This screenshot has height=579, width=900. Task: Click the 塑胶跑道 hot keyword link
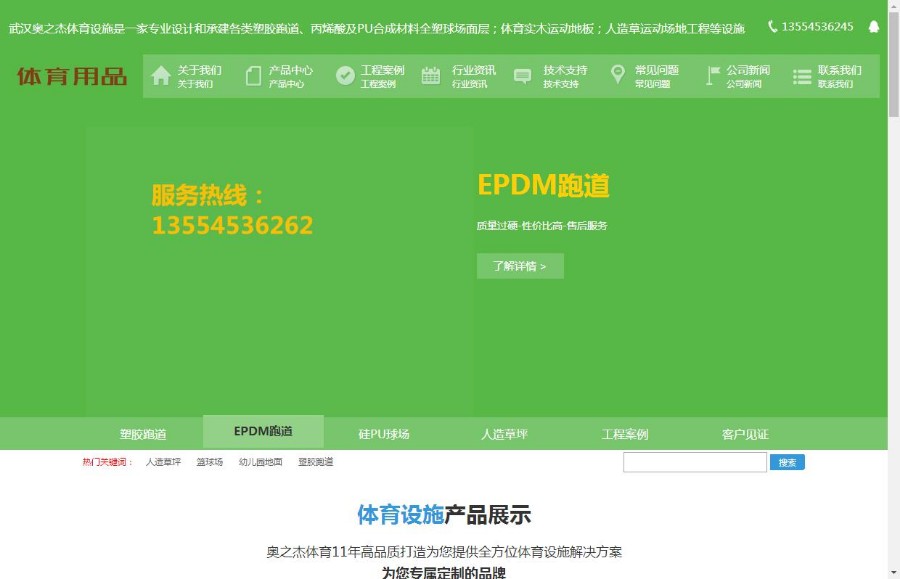click(x=316, y=462)
